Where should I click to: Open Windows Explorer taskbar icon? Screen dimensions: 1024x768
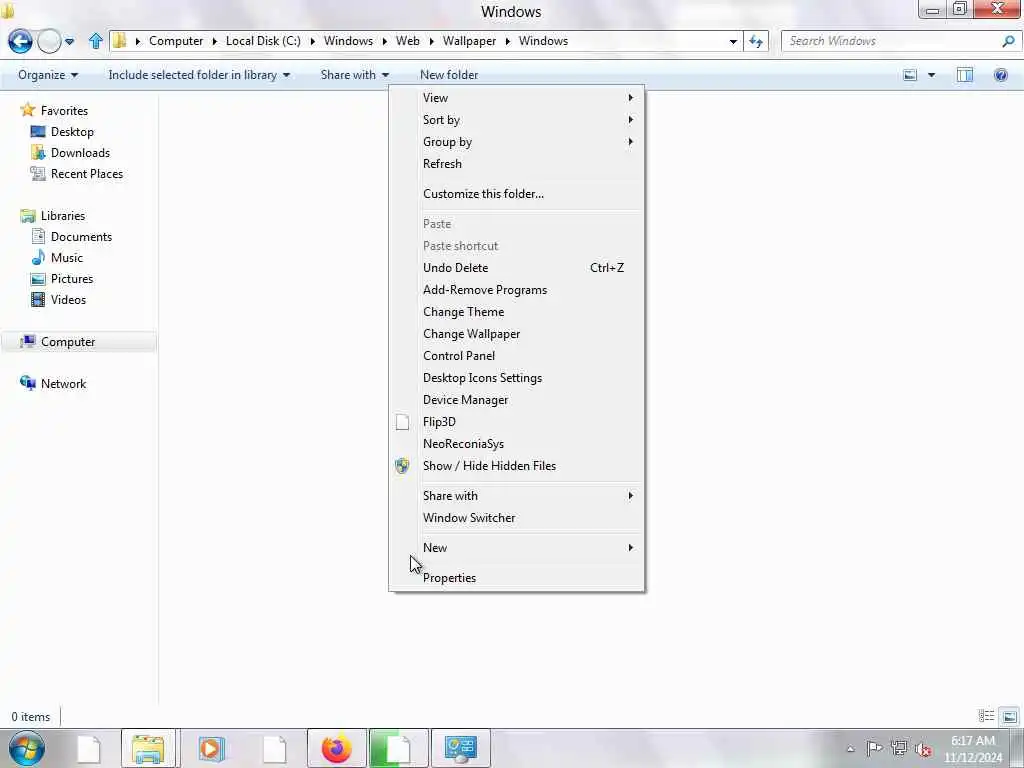[148, 748]
